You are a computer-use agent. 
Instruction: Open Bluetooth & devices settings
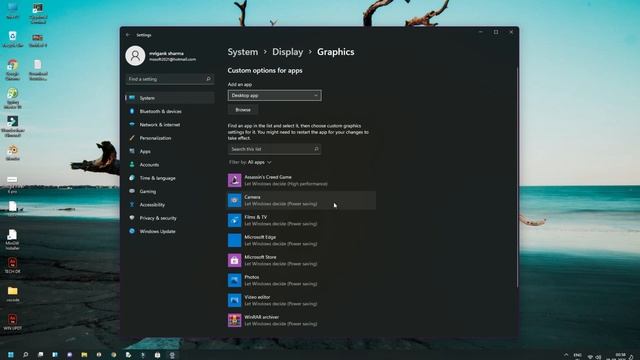170,111
